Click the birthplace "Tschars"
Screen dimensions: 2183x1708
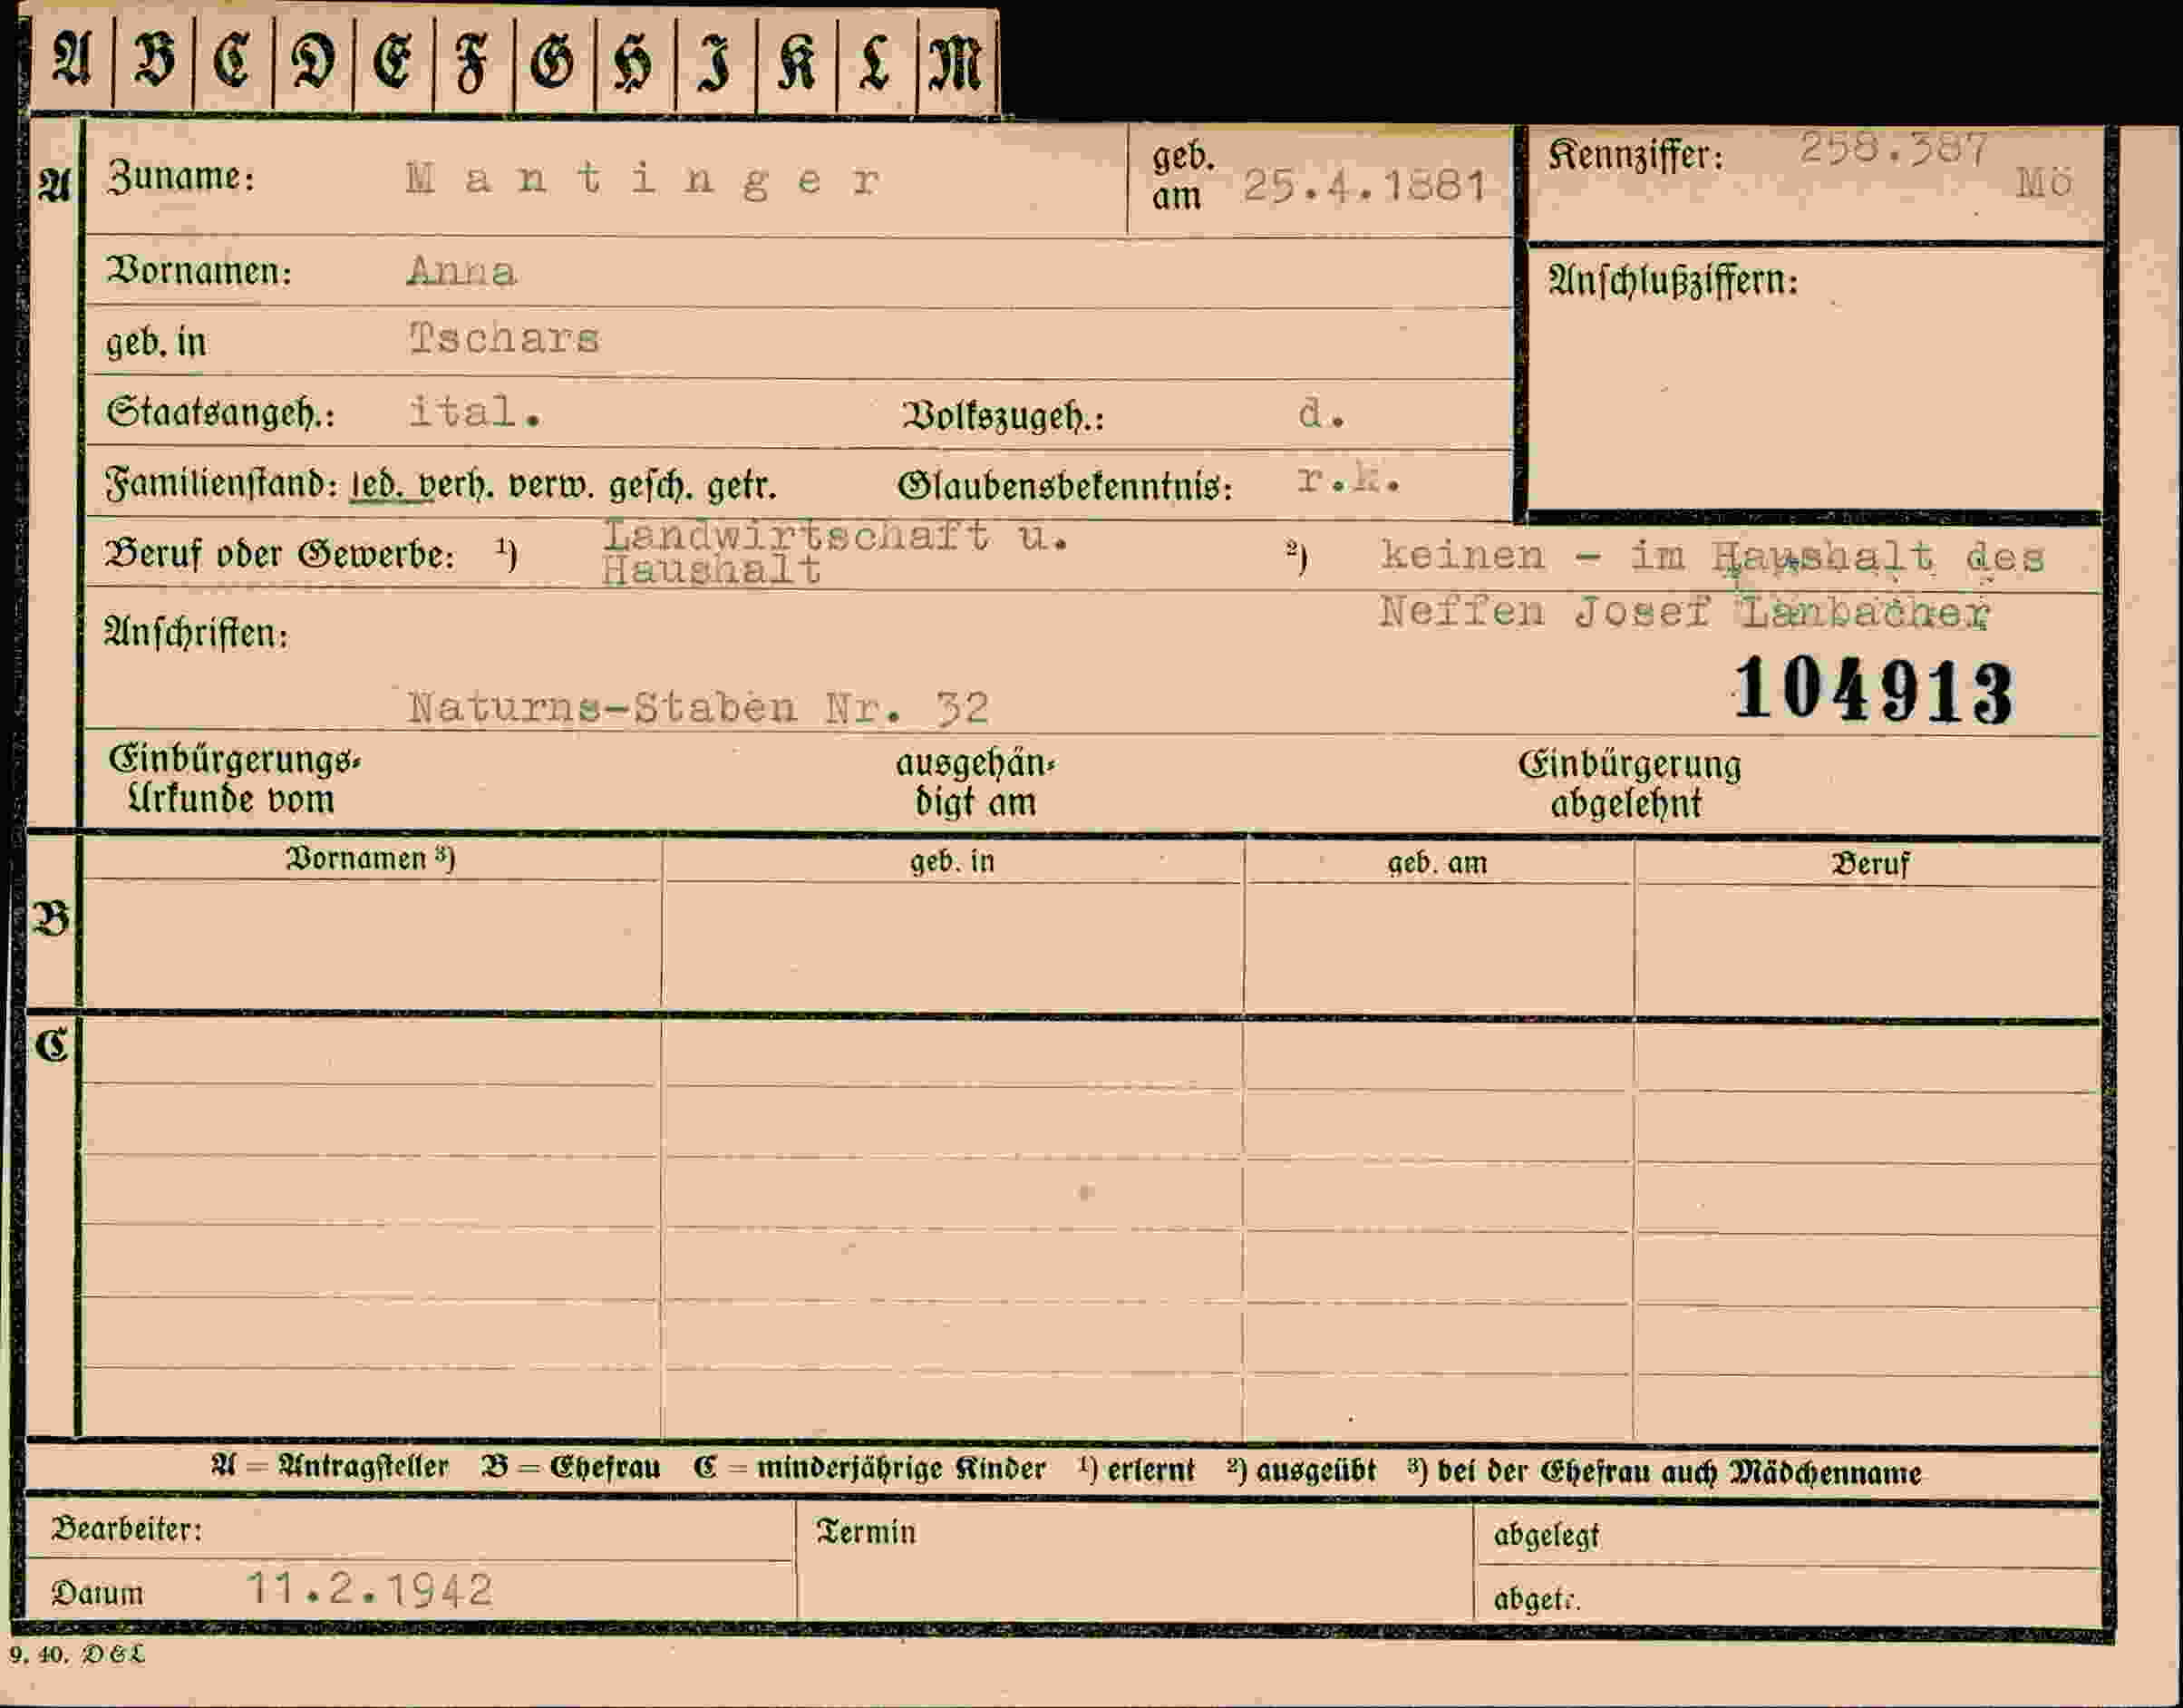pos(504,338)
